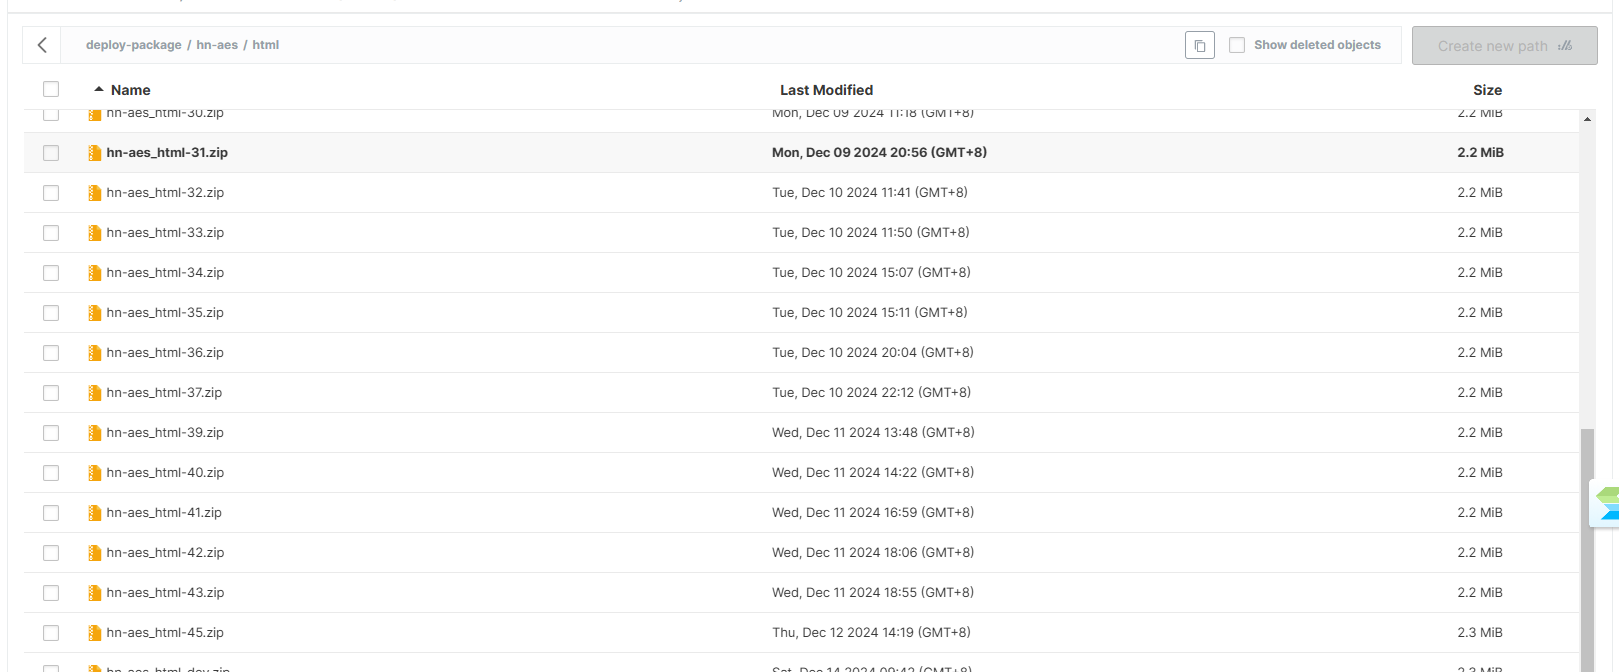Sort by Name column arrow
The height and width of the screenshot is (672, 1619).
coord(99,90)
